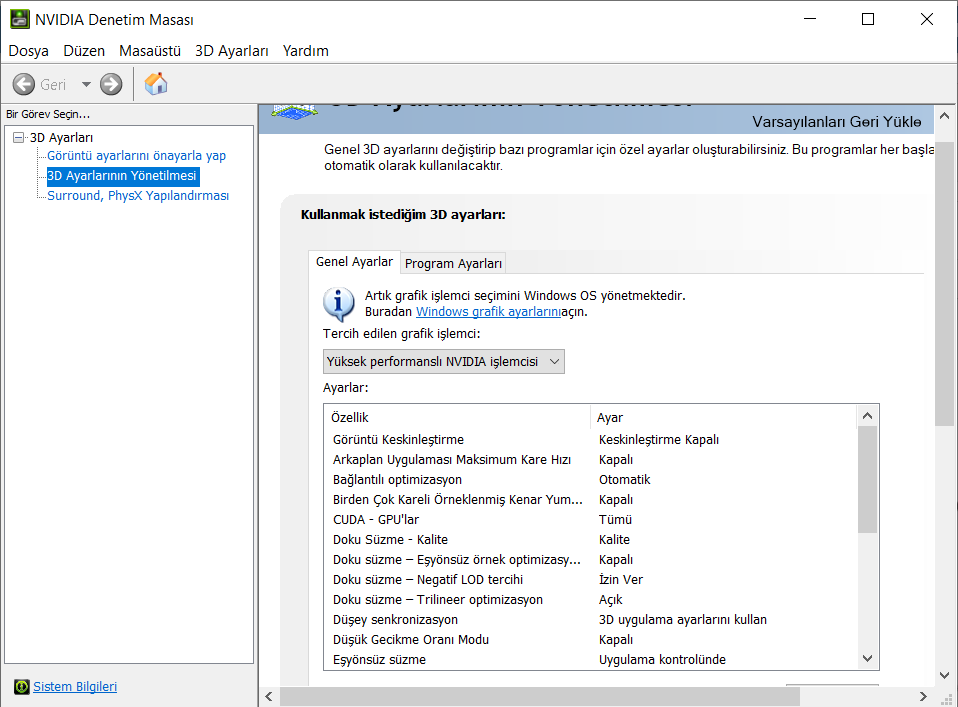The image size is (958, 707).
Task: Collapse the 3D Ayarları tree node
Action: click(x=18, y=137)
